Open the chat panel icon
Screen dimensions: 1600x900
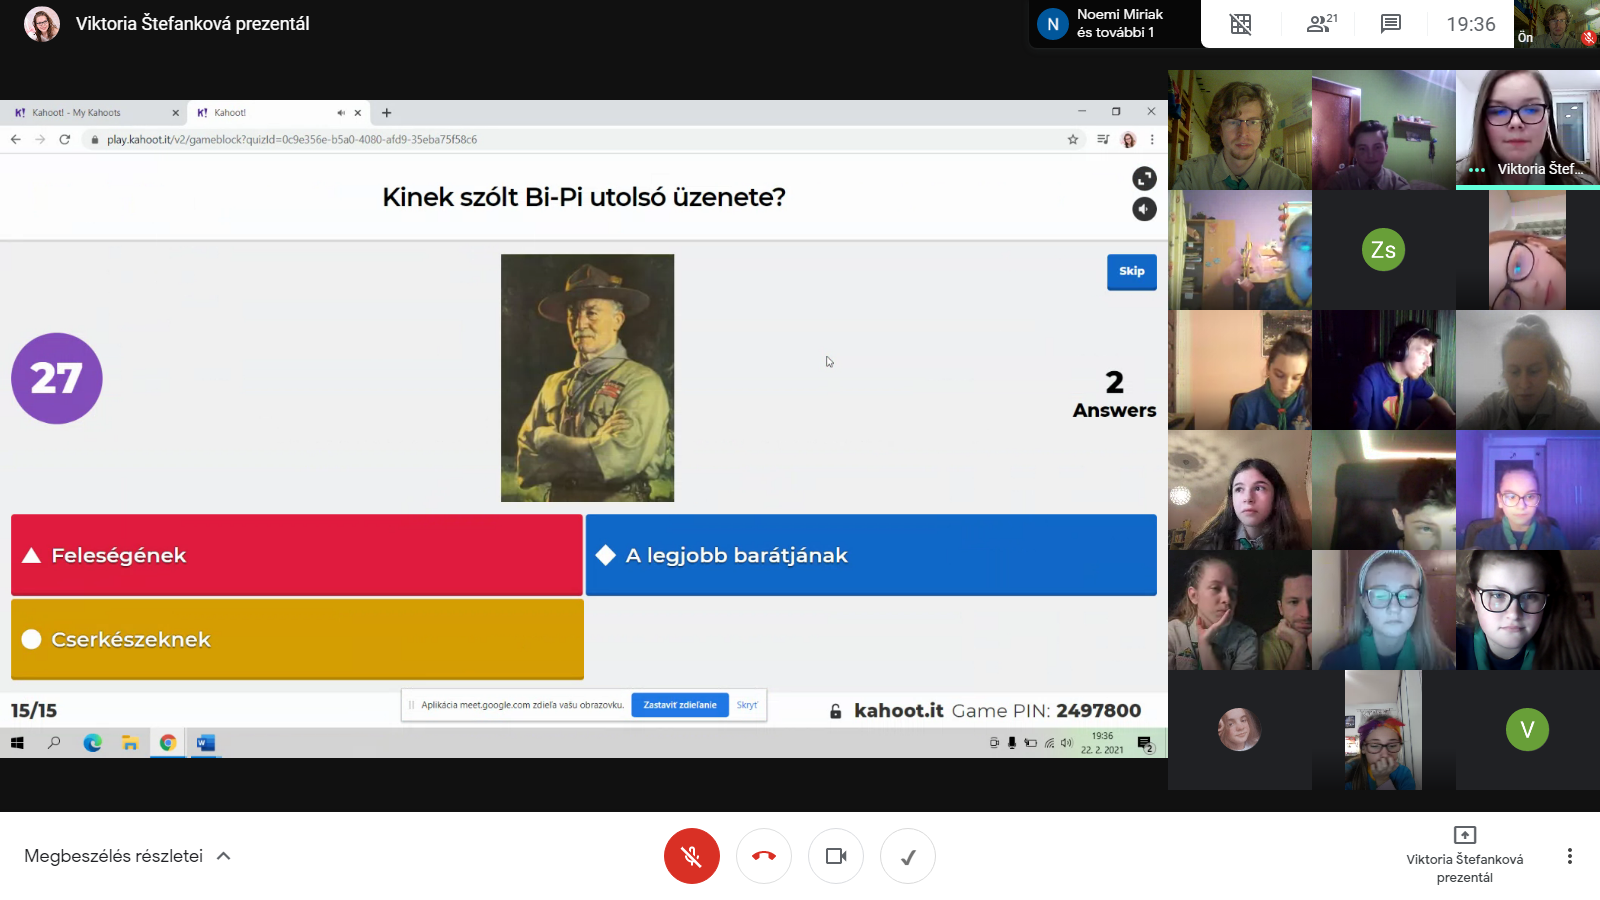pyautogui.click(x=1391, y=24)
